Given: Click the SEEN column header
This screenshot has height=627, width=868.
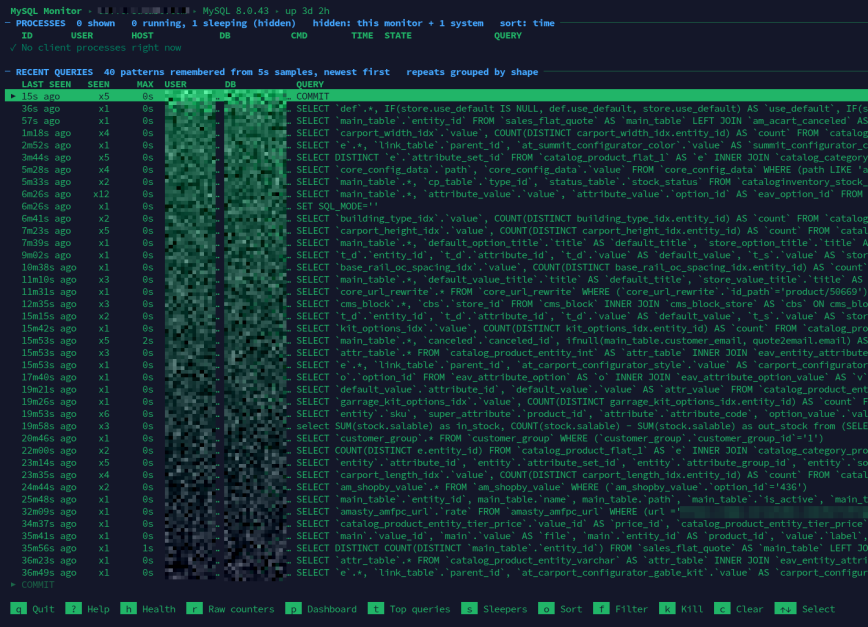Looking at the screenshot, I should tap(98, 84).
